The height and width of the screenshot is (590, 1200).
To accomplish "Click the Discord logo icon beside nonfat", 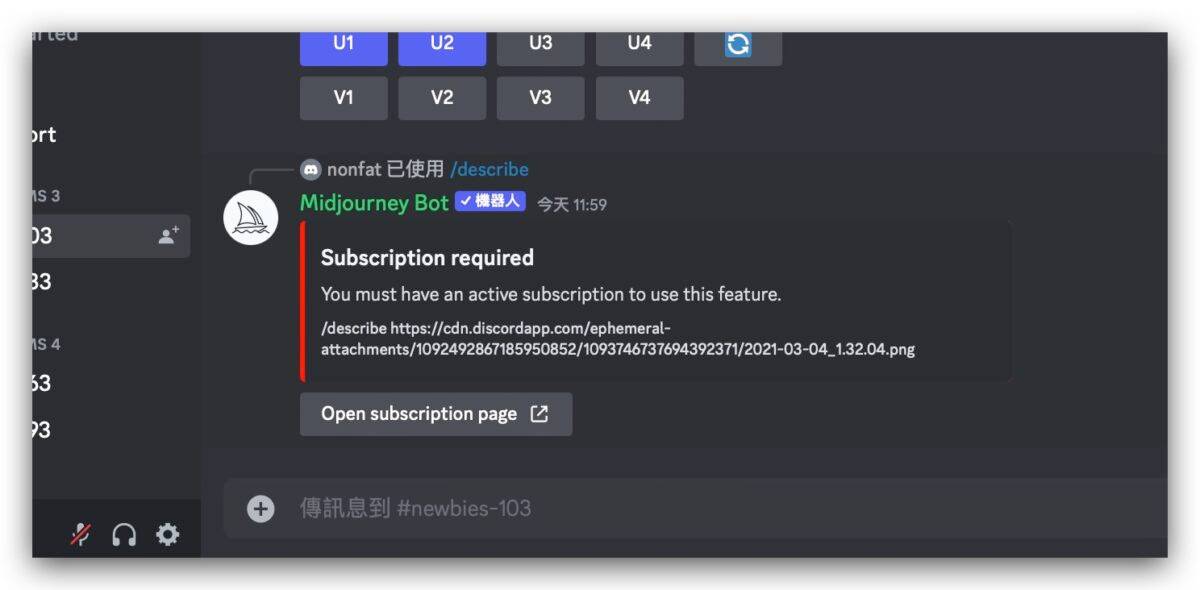I will [311, 170].
